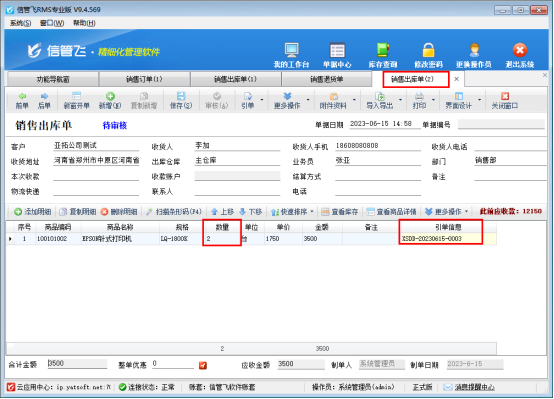Click 查看商品详情 button
This screenshot has width=554, height=399.
pos(391,212)
